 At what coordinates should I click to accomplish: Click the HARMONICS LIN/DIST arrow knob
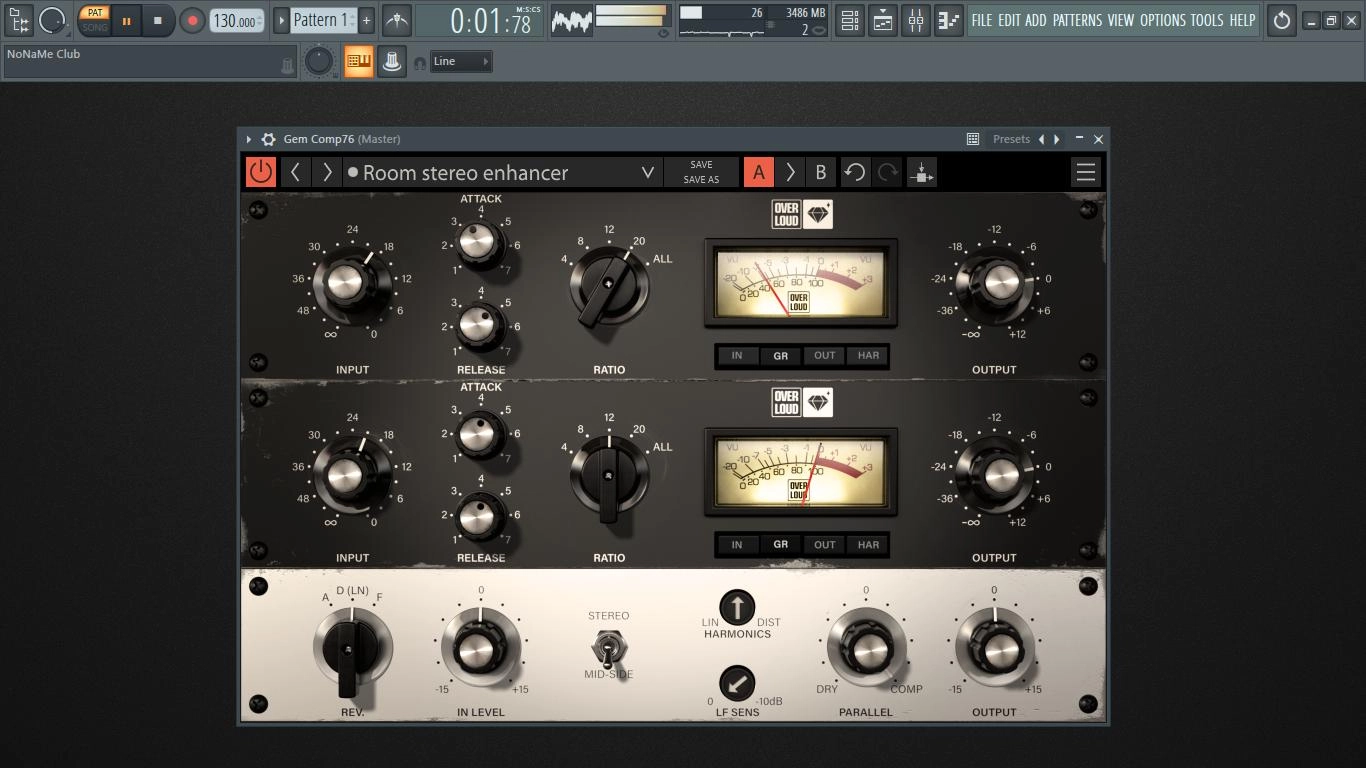click(737, 607)
